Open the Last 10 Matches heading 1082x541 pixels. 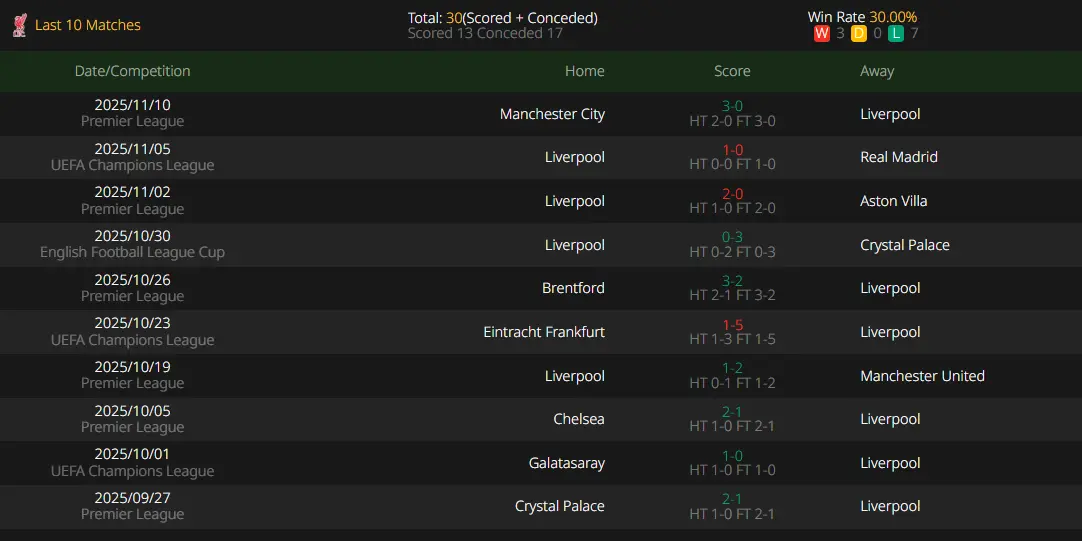point(88,26)
